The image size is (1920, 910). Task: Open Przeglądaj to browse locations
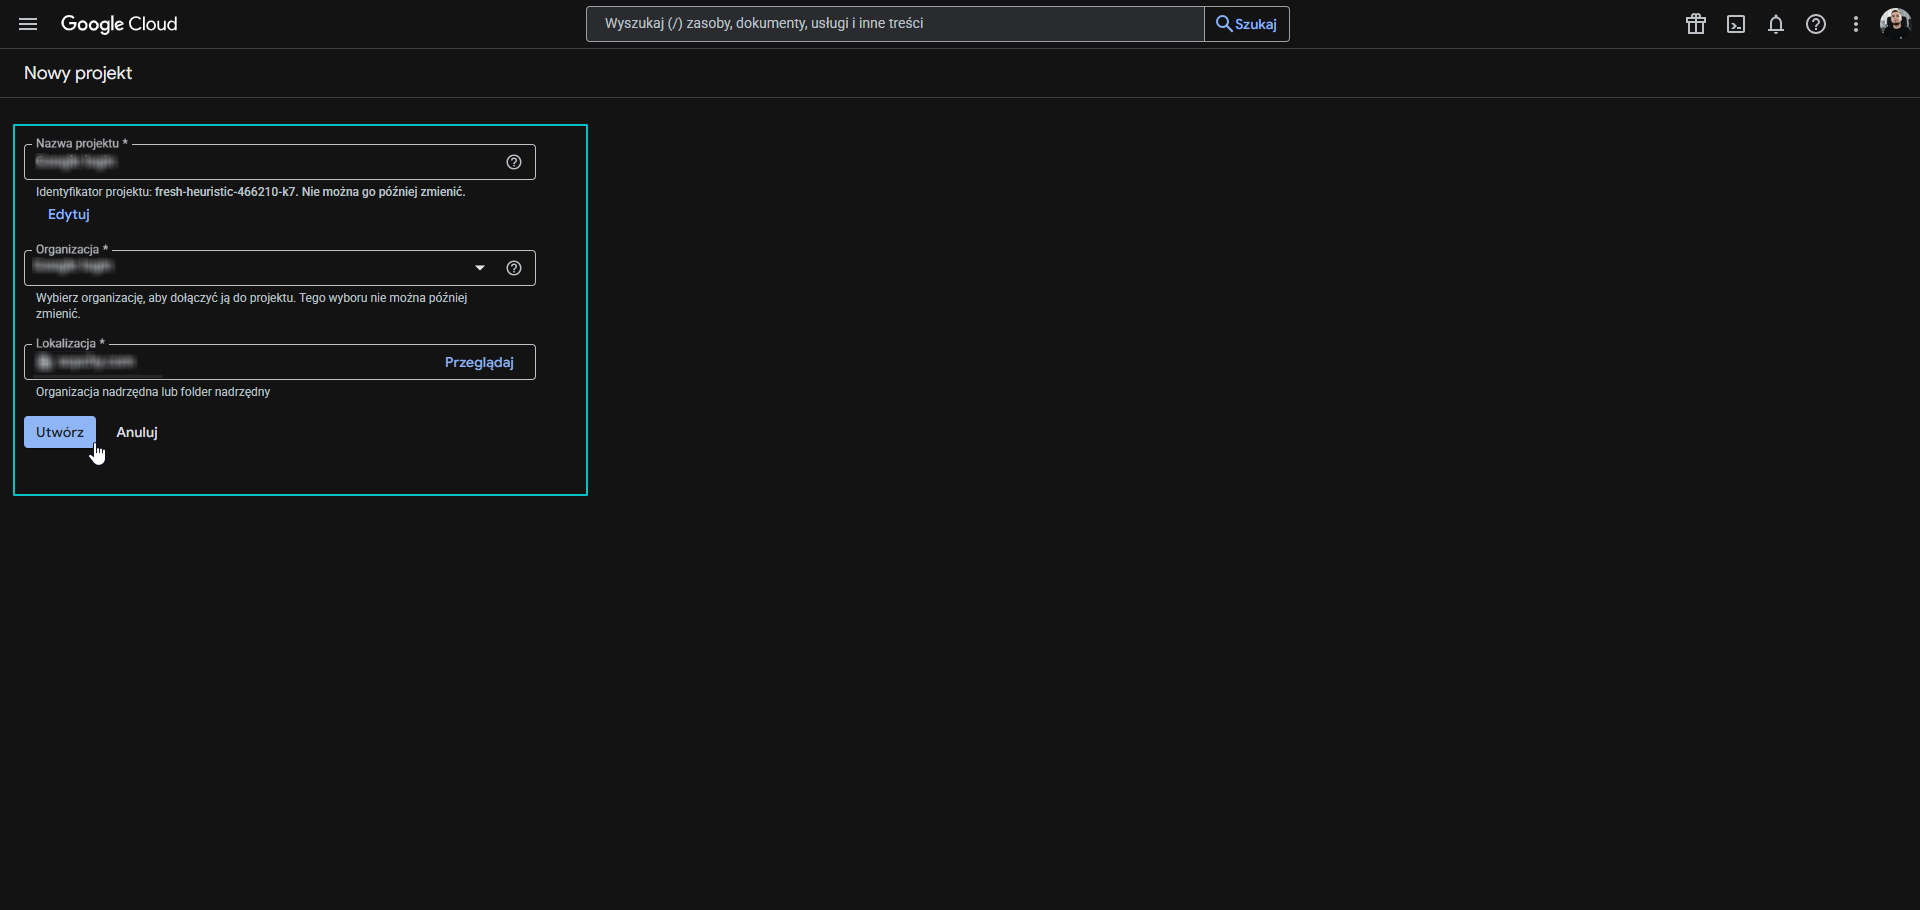coord(479,362)
